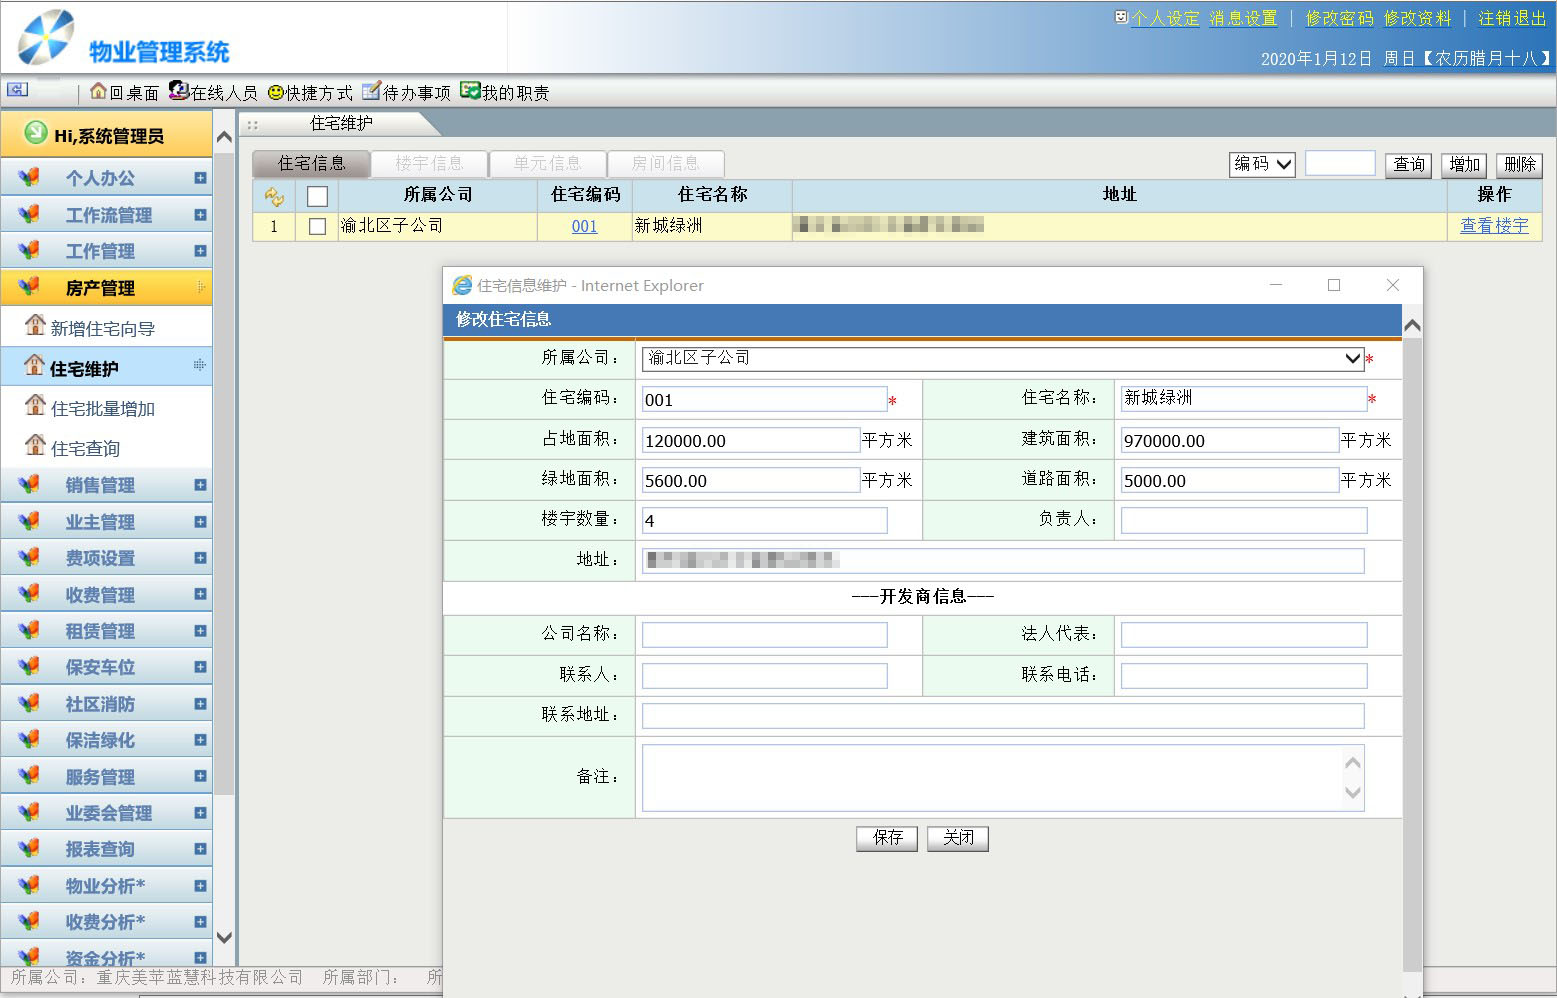Click the 住宅查询 house icon
Screen dimensions: 1557x998
[35, 446]
